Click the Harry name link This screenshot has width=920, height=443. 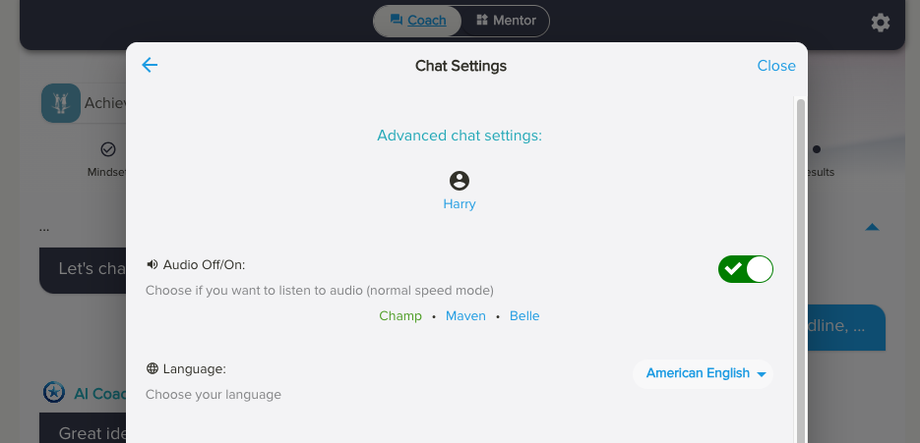tap(459, 204)
